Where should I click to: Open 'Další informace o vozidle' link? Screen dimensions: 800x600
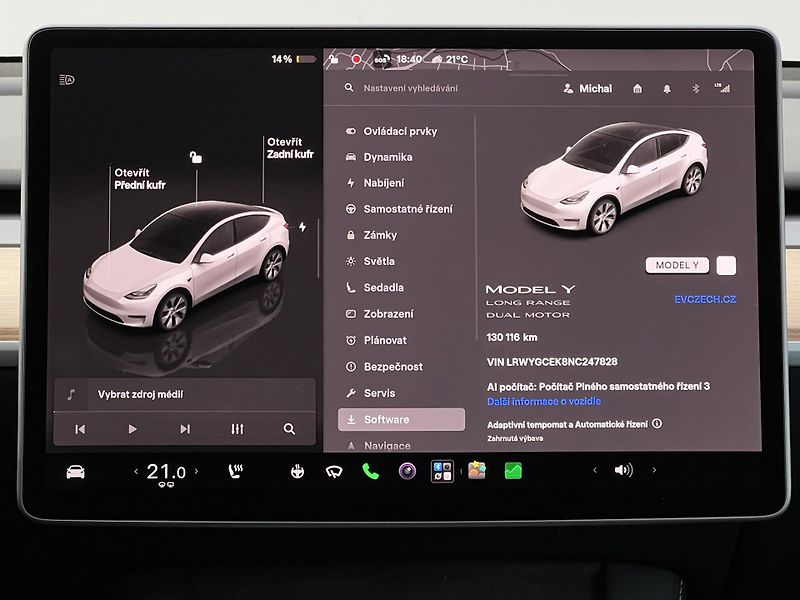pos(544,402)
